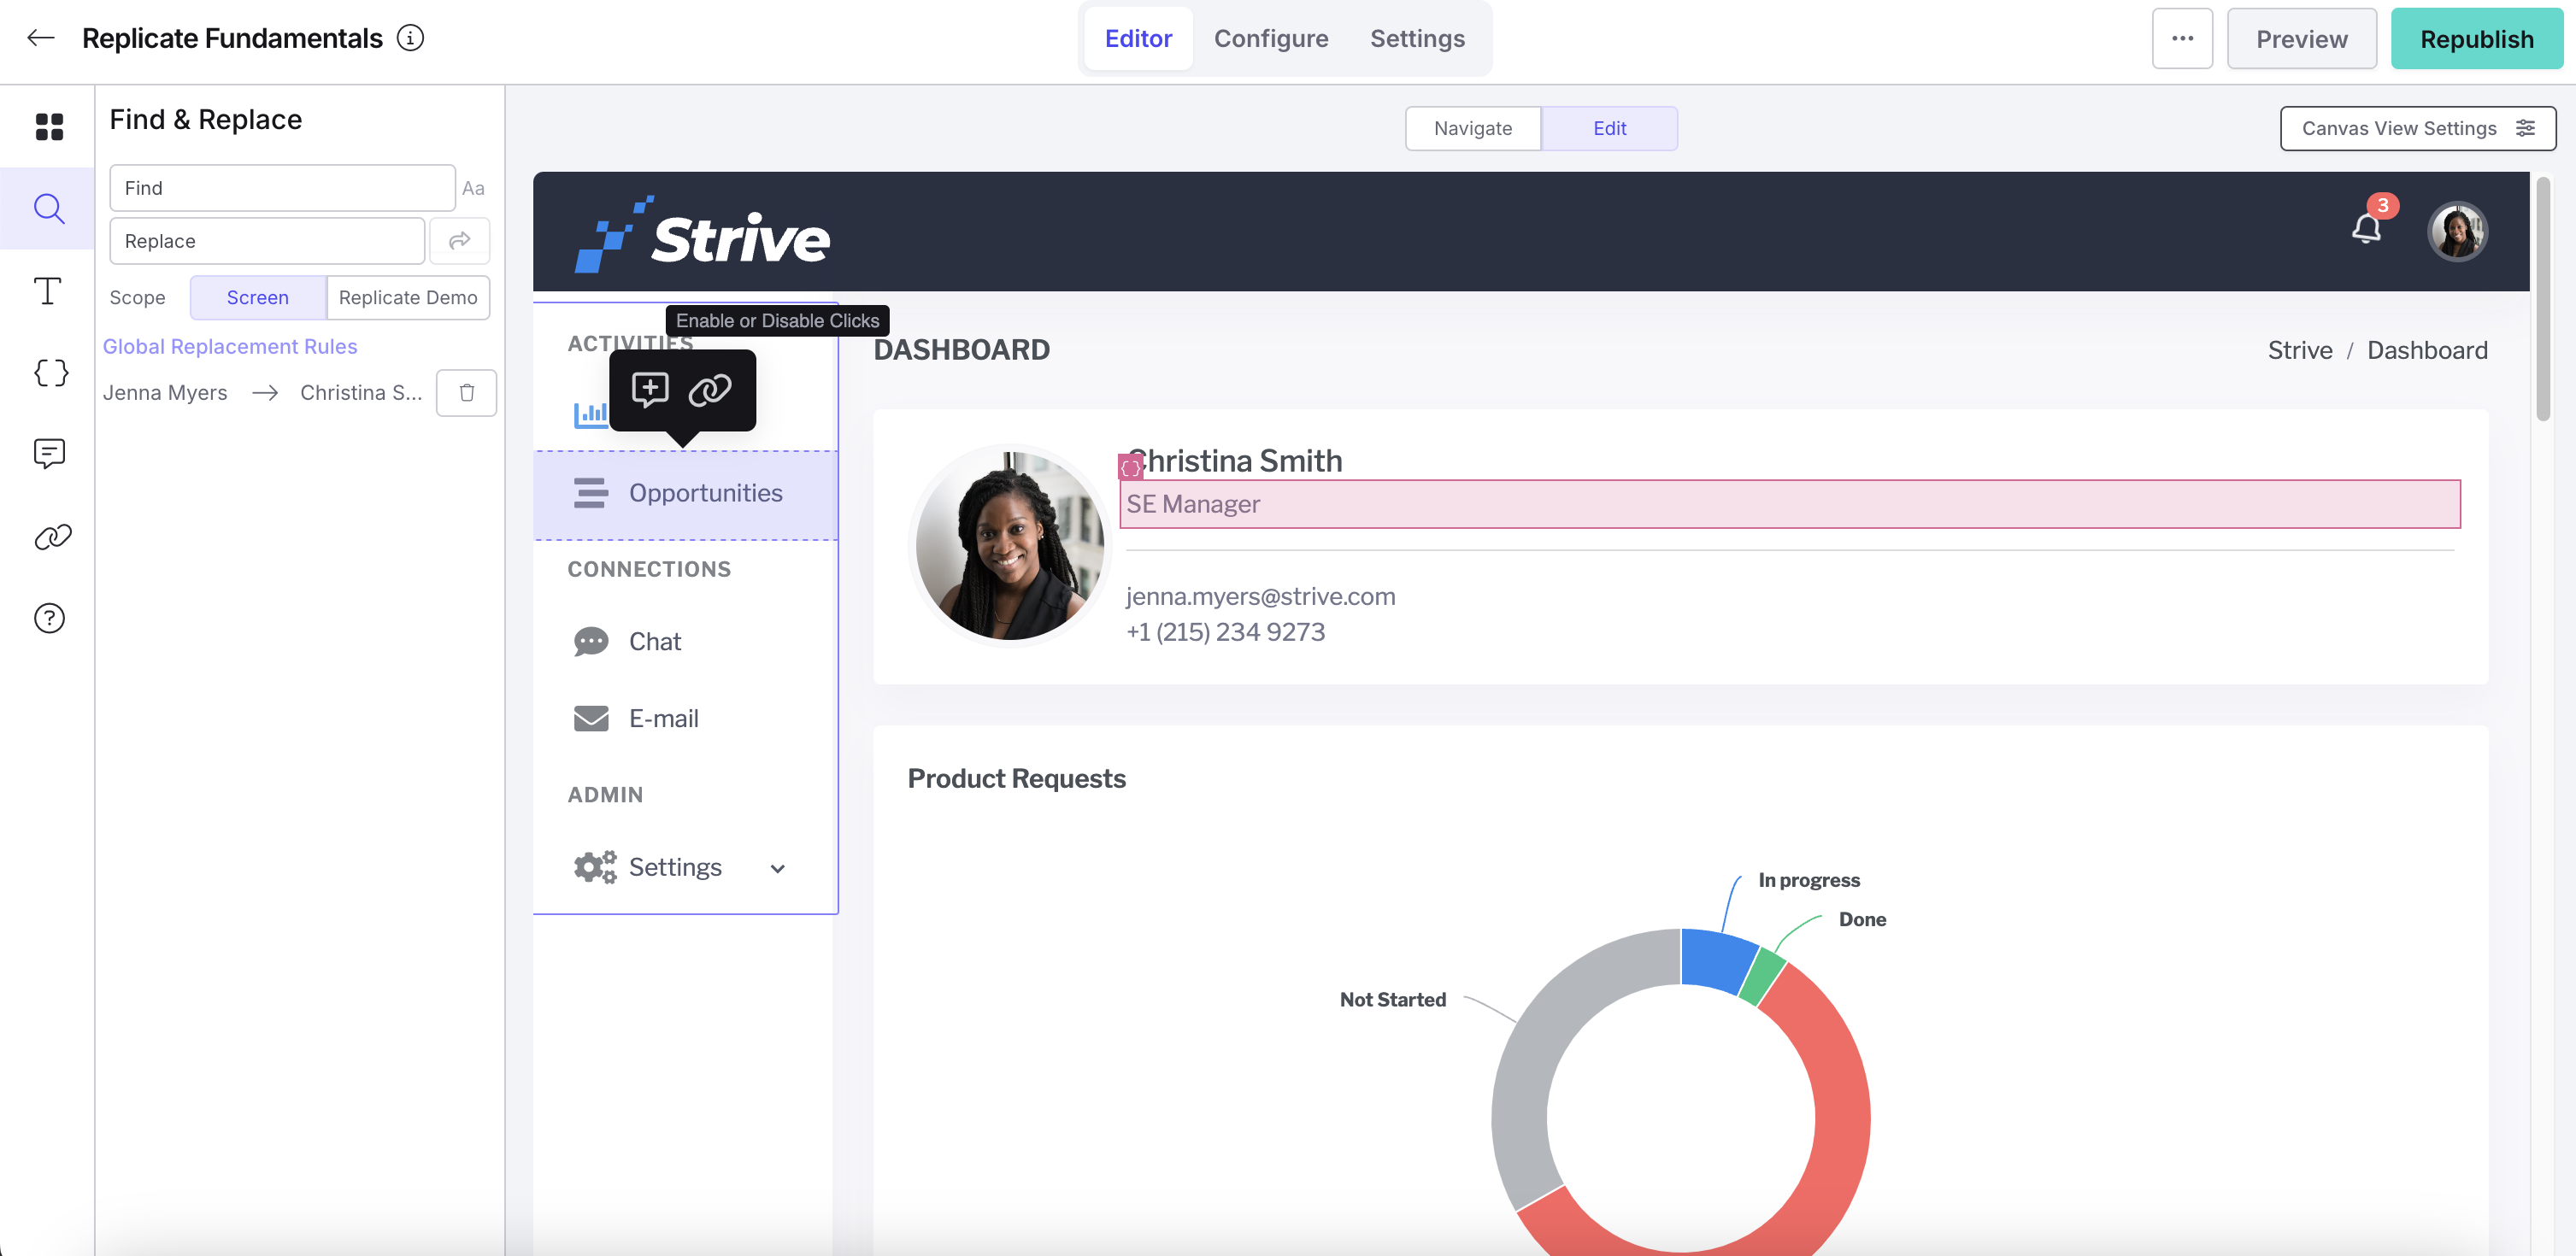2576x1256 pixels.
Task: Delete the Jenna Myers replacement rule
Action: pos(467,392)
